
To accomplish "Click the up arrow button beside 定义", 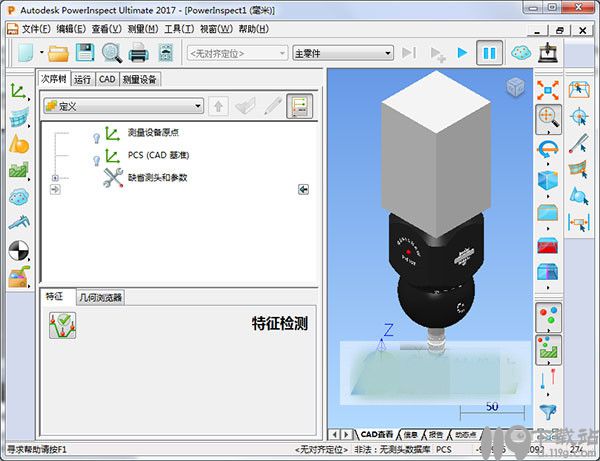I will (218, 106).
